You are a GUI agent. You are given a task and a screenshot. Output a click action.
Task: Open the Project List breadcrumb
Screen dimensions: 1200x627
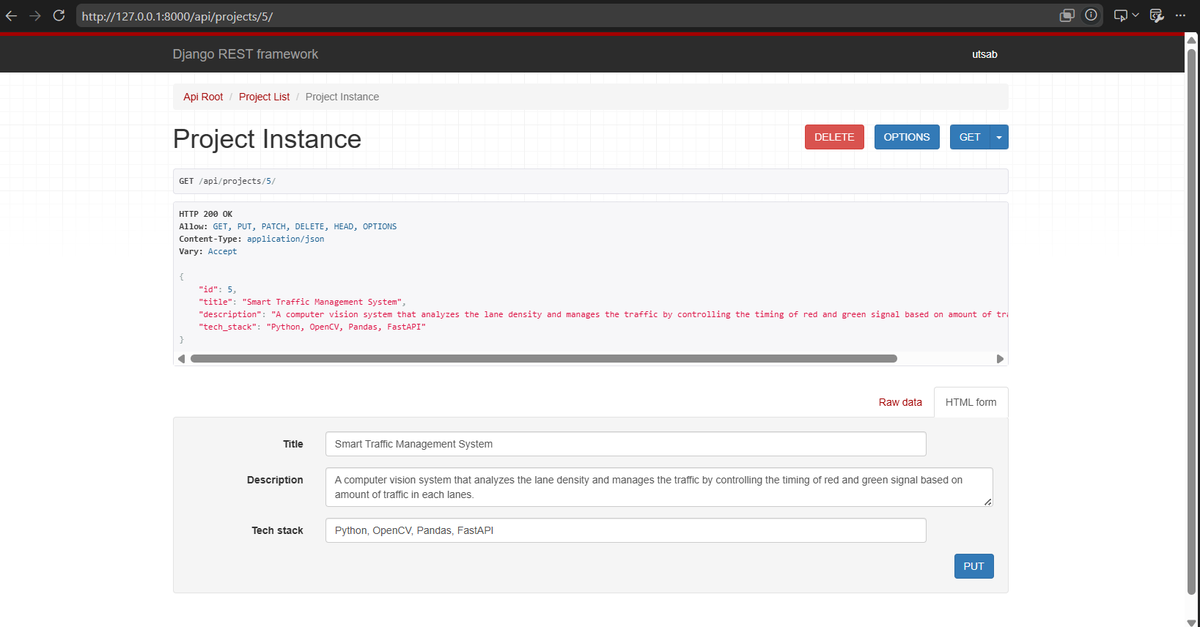click(x=264, y=97)
